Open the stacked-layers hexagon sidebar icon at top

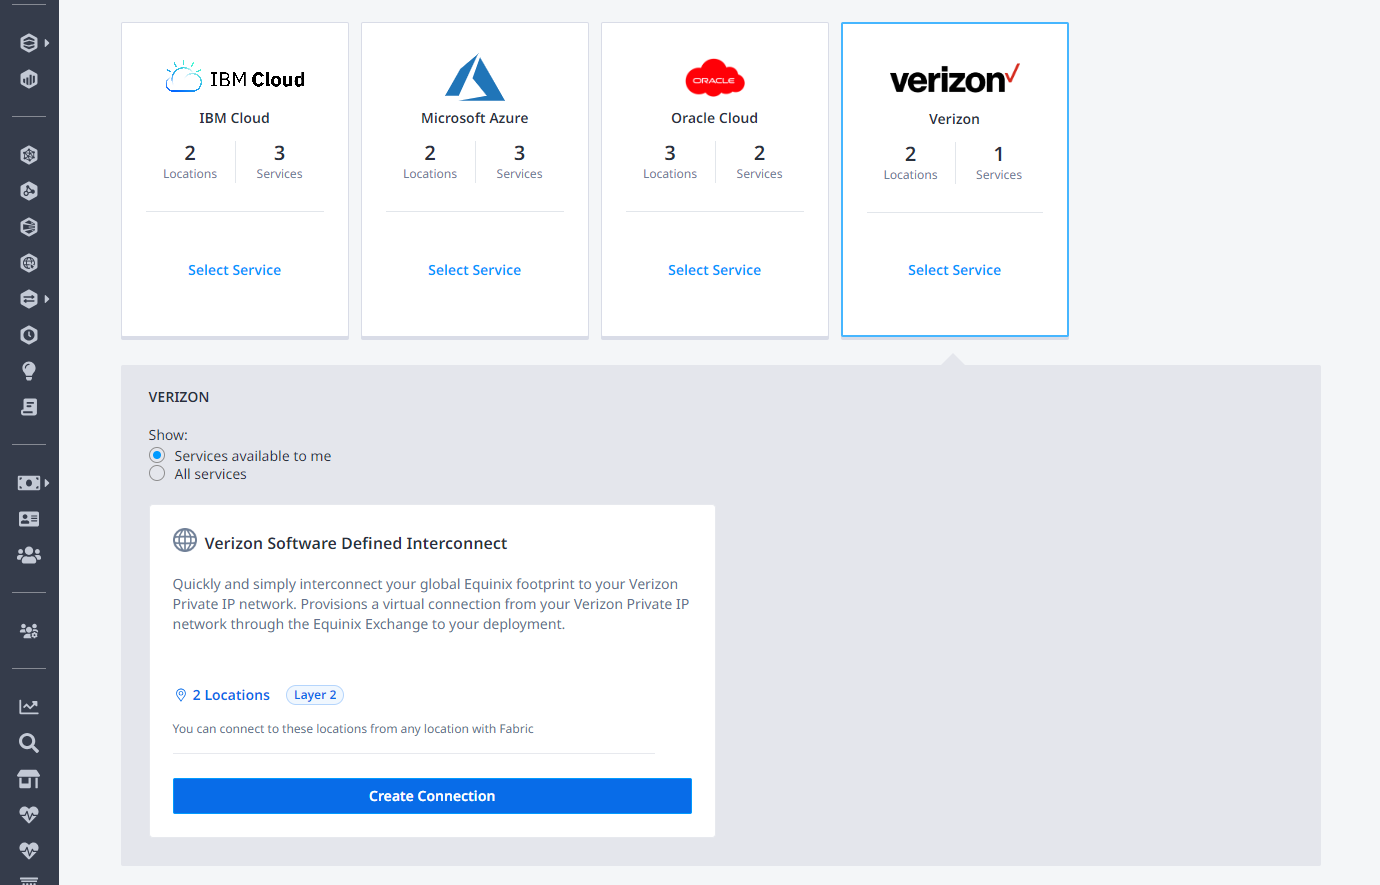click(29, 43)
